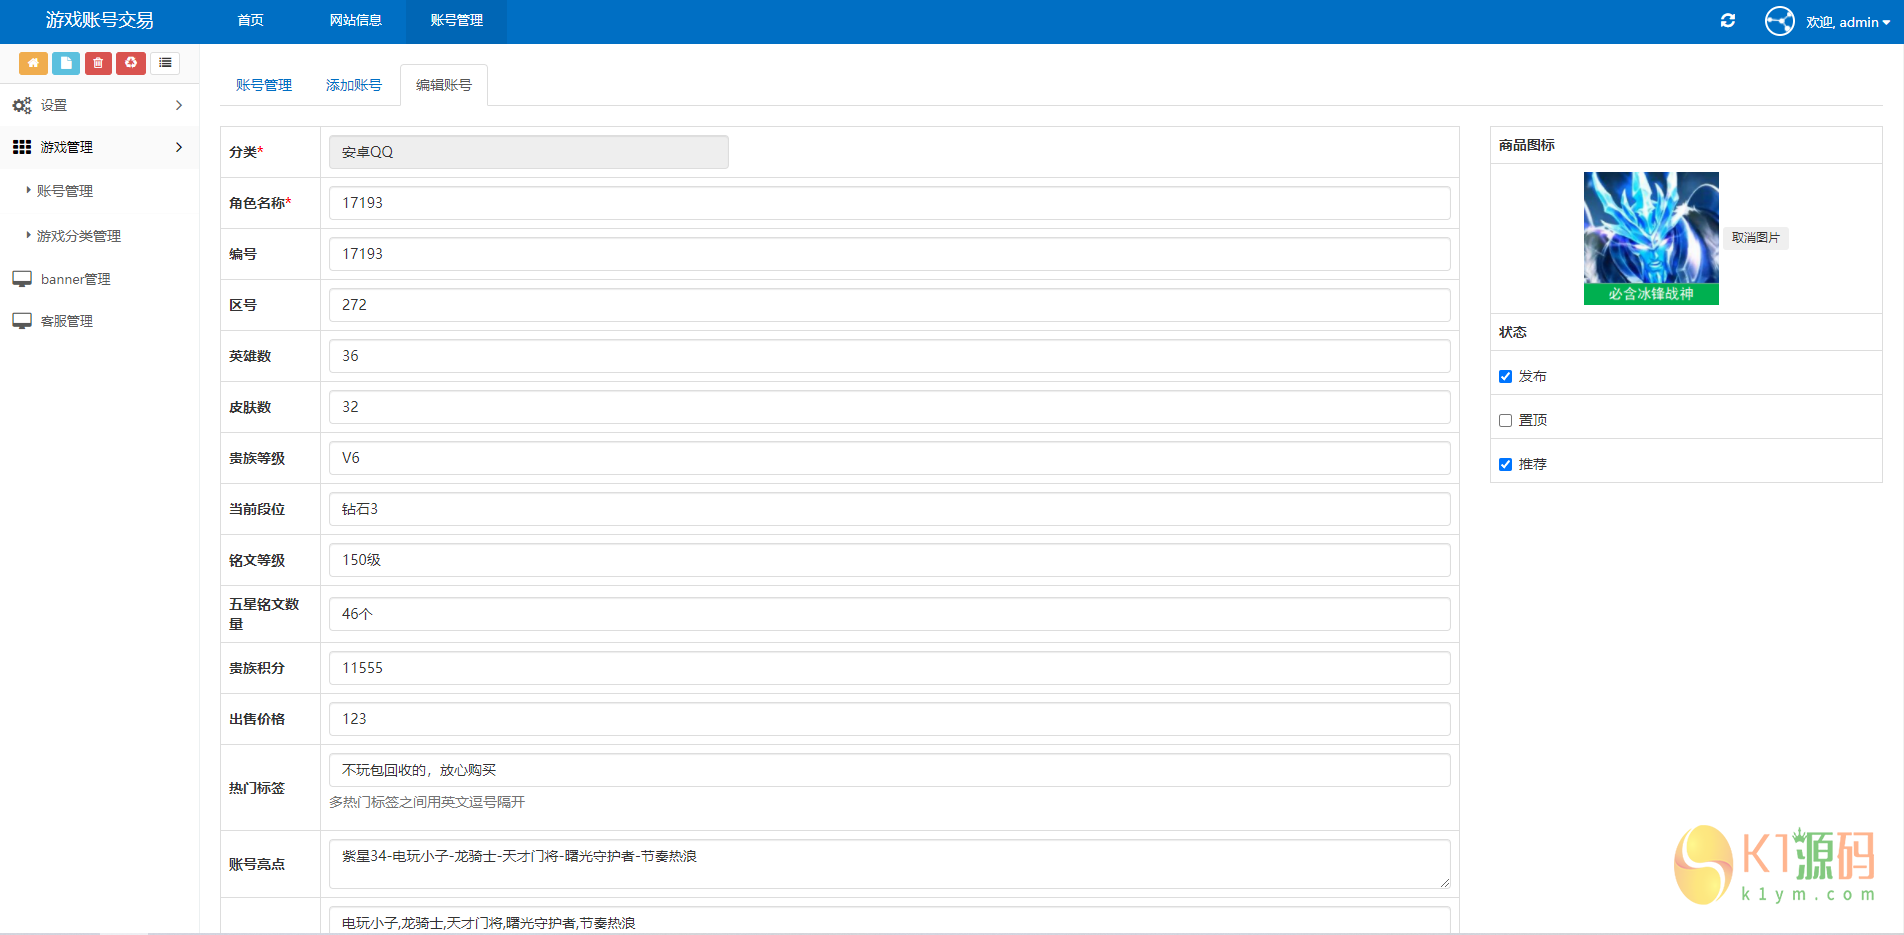Click the red recycle icon button
This screenshot has width=1904, height=935.
coord(131,63)
